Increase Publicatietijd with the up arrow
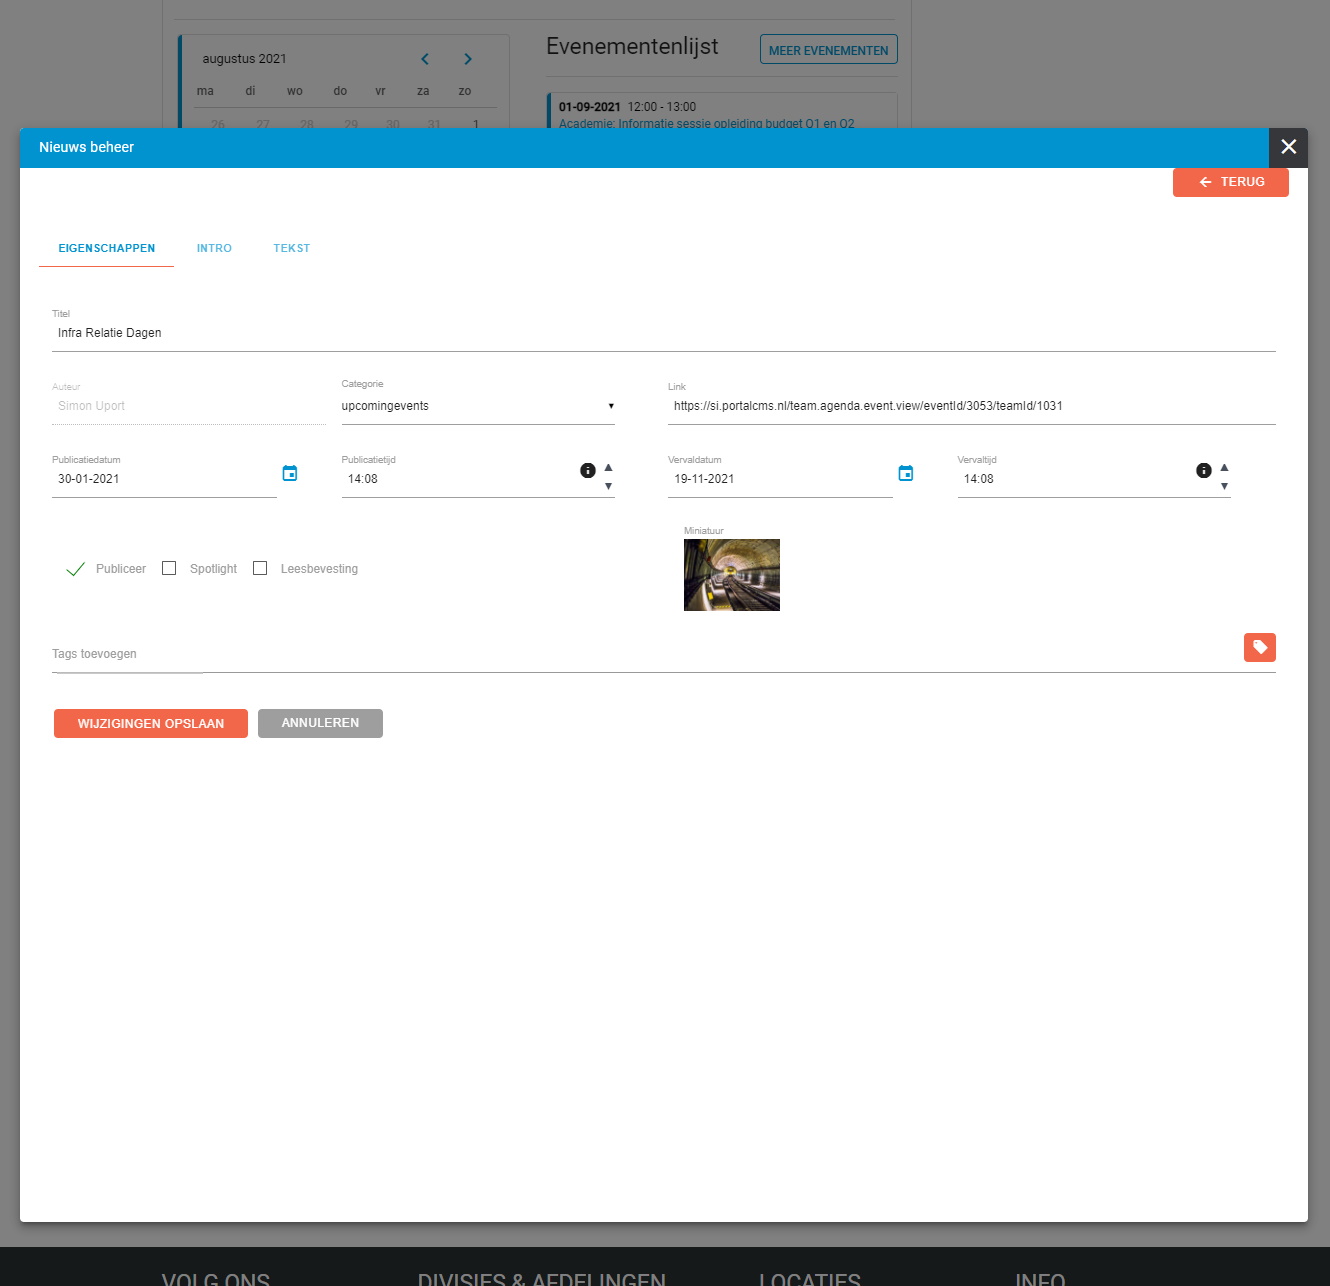This screenshot has width=1330, height=1286. pos(608,467)
